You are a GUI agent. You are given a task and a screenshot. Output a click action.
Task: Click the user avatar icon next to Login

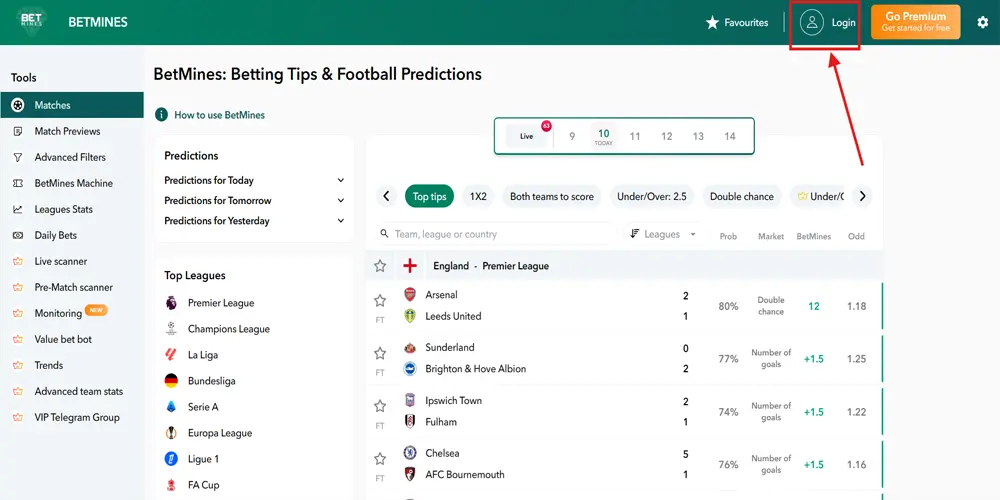coord(812,22)
